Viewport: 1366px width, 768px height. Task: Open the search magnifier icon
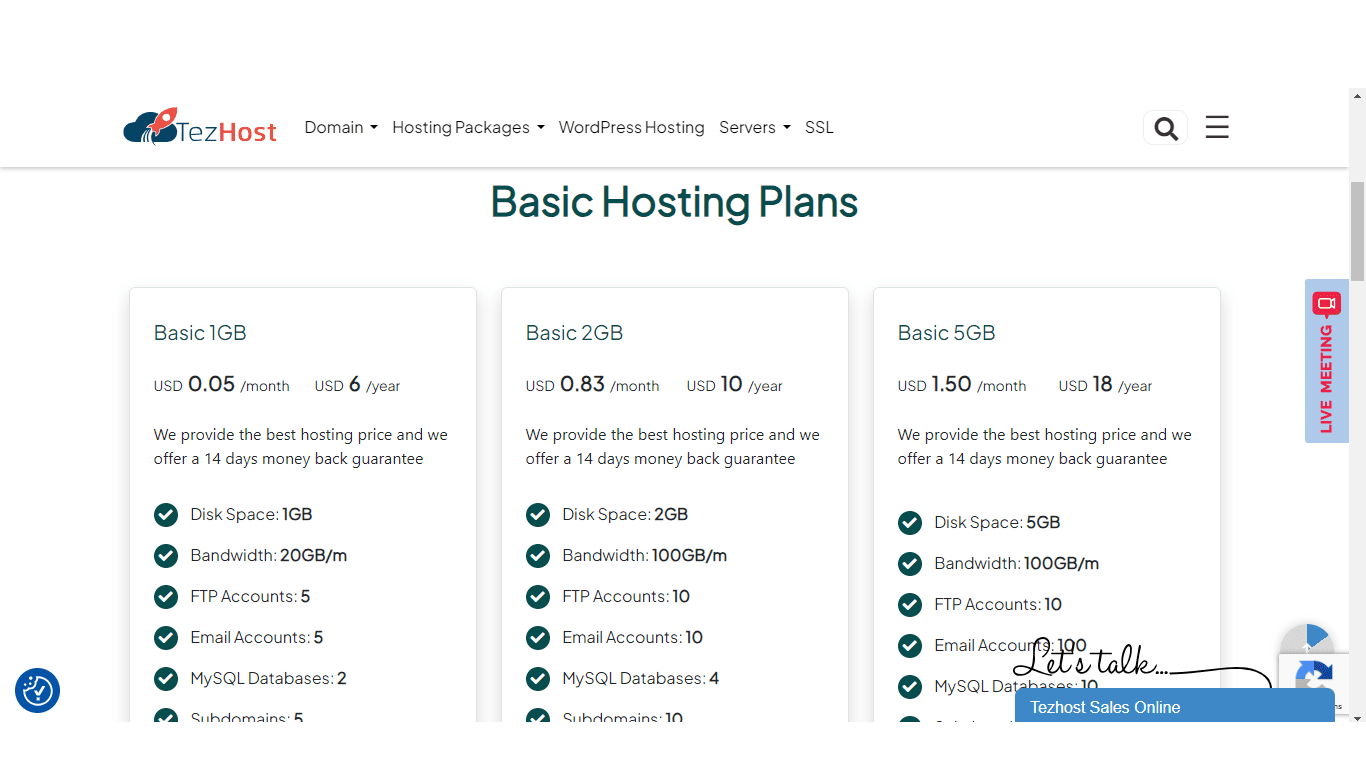[1165, 128]
